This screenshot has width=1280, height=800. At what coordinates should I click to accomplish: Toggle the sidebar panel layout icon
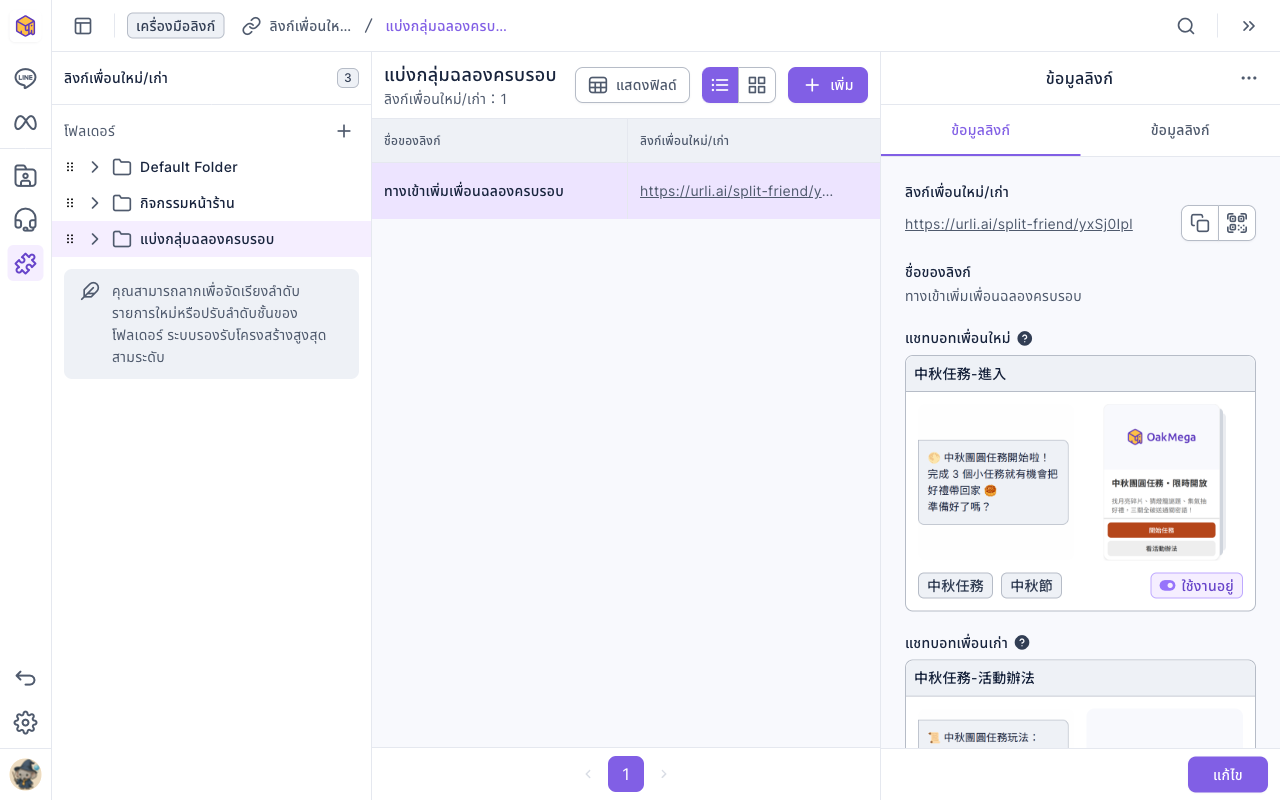83,26
